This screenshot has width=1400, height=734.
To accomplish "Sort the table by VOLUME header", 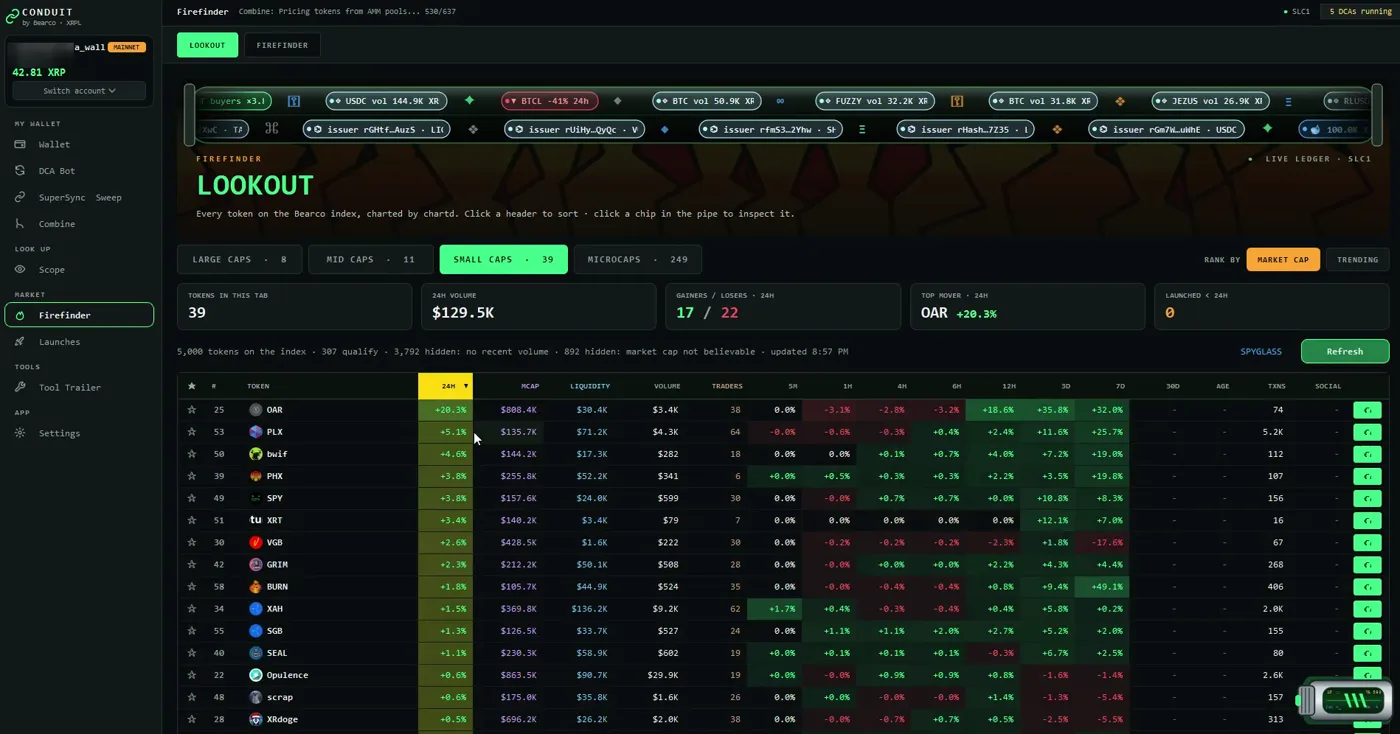I will point(667,386).
